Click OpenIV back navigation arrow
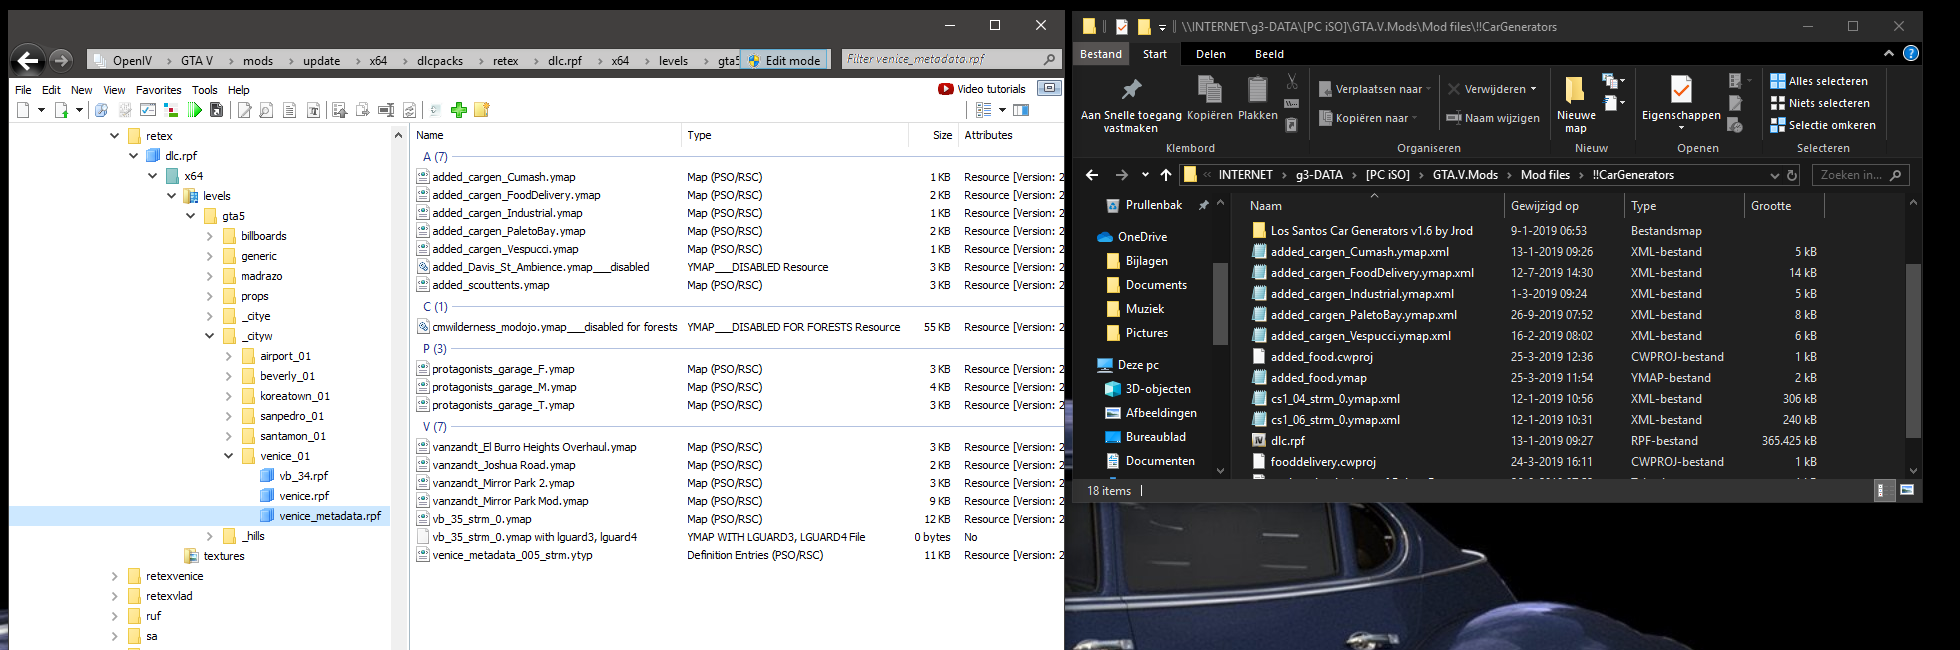 tap(29, 61)
